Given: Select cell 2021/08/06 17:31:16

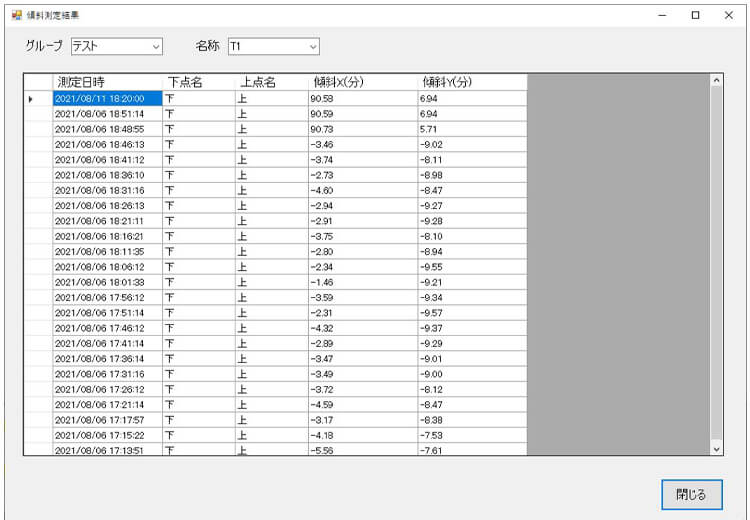Looking at the screenshot, I should [108, 374].
